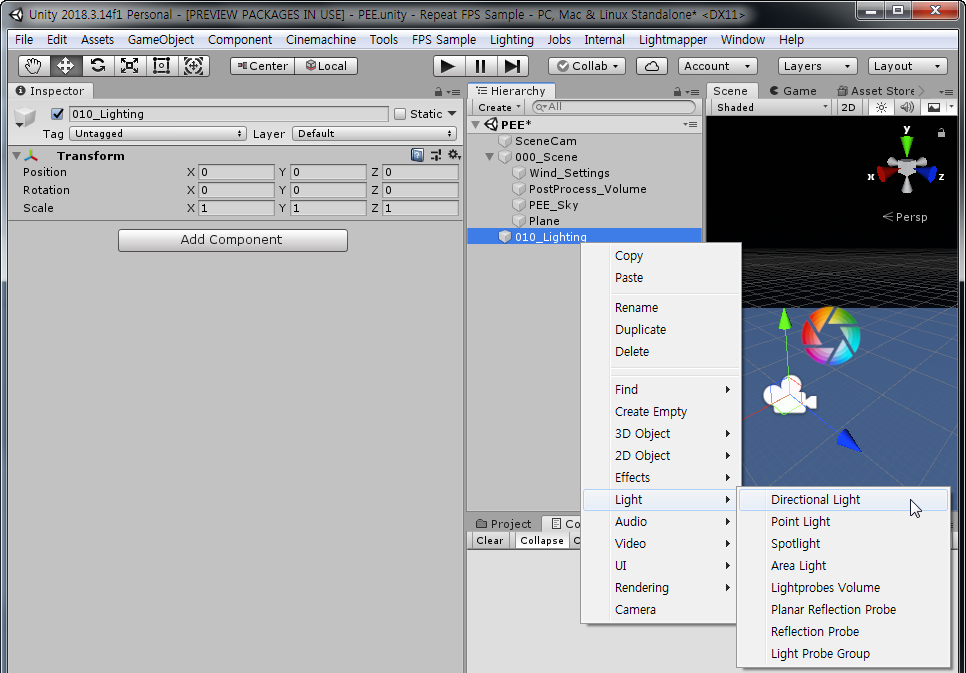Toggle scene lighting sun icon

tap(882, 107)
